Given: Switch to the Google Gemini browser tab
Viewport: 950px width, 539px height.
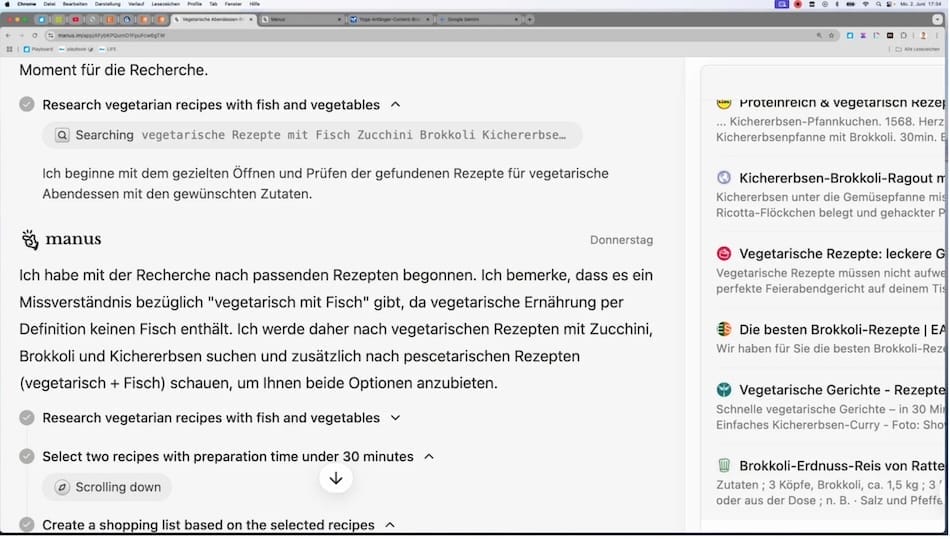Looking at the screenshot, I should (x=462, y=19).
